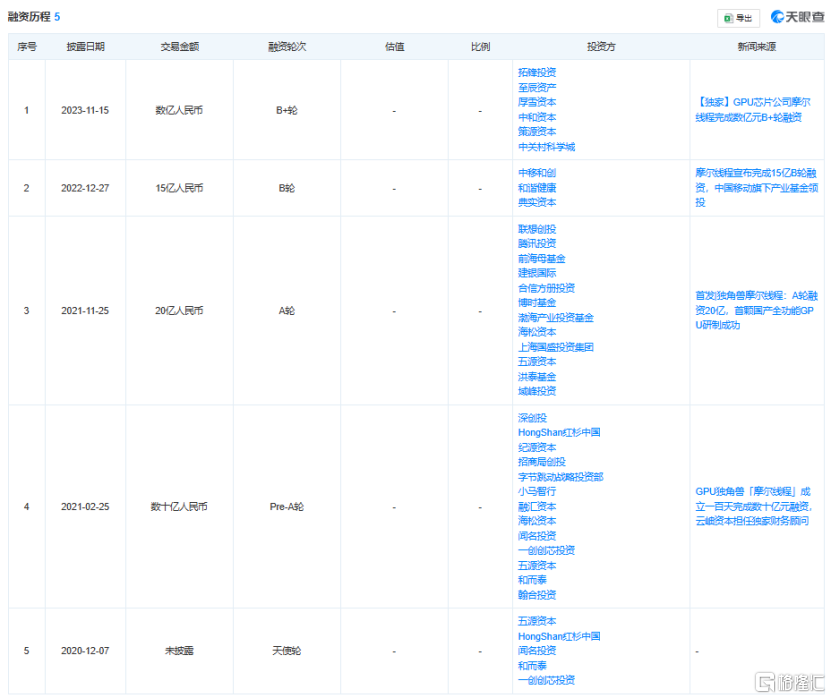Open 一创创芯投资 in the Pre-A轮 row

546,551
